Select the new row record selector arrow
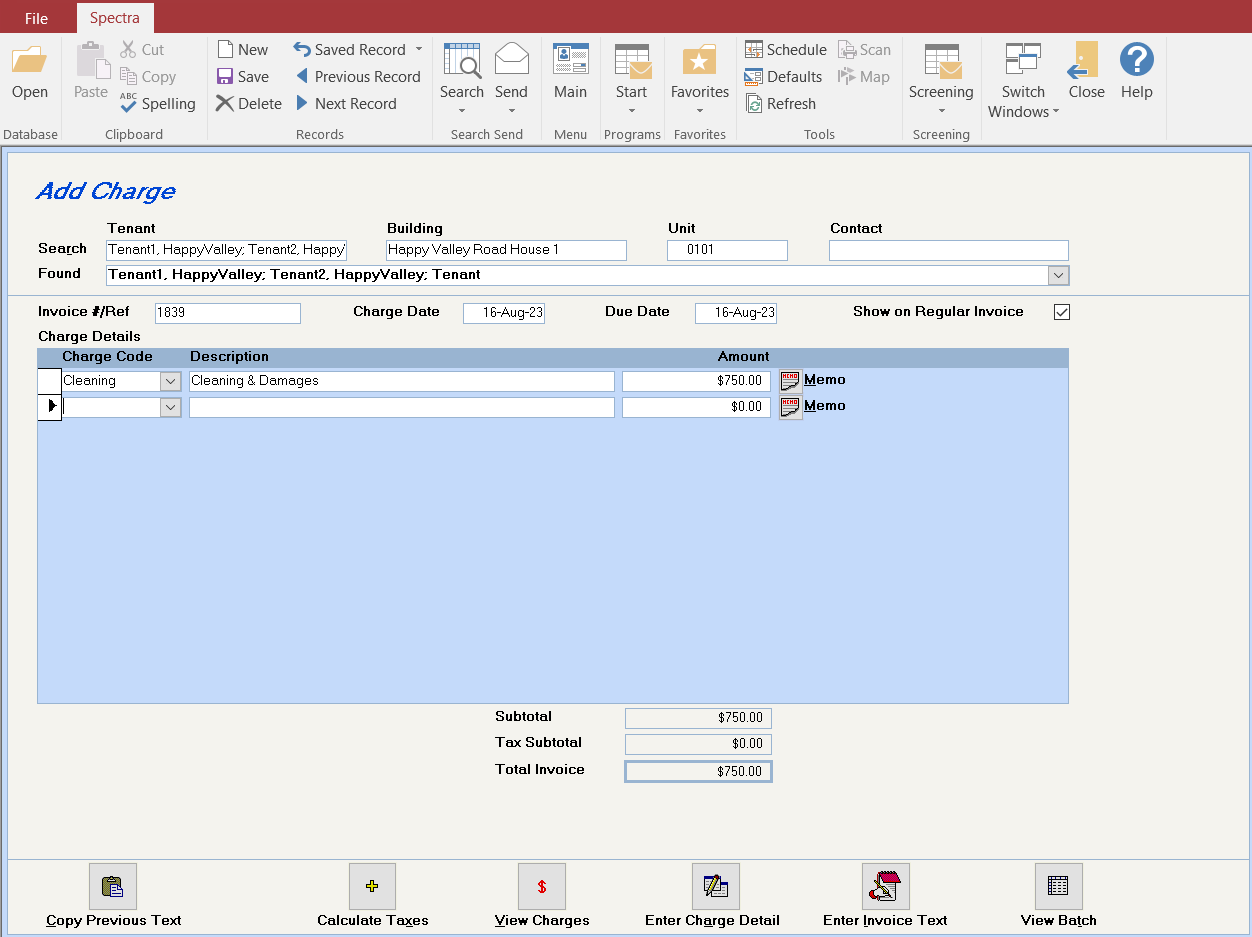 (x=50, y=407)
